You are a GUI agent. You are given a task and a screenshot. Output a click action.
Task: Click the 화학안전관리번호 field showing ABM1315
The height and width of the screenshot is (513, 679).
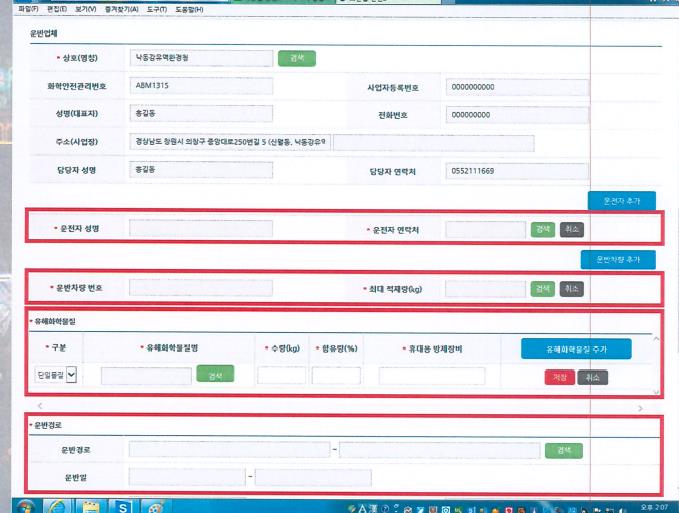coord(201,86)
